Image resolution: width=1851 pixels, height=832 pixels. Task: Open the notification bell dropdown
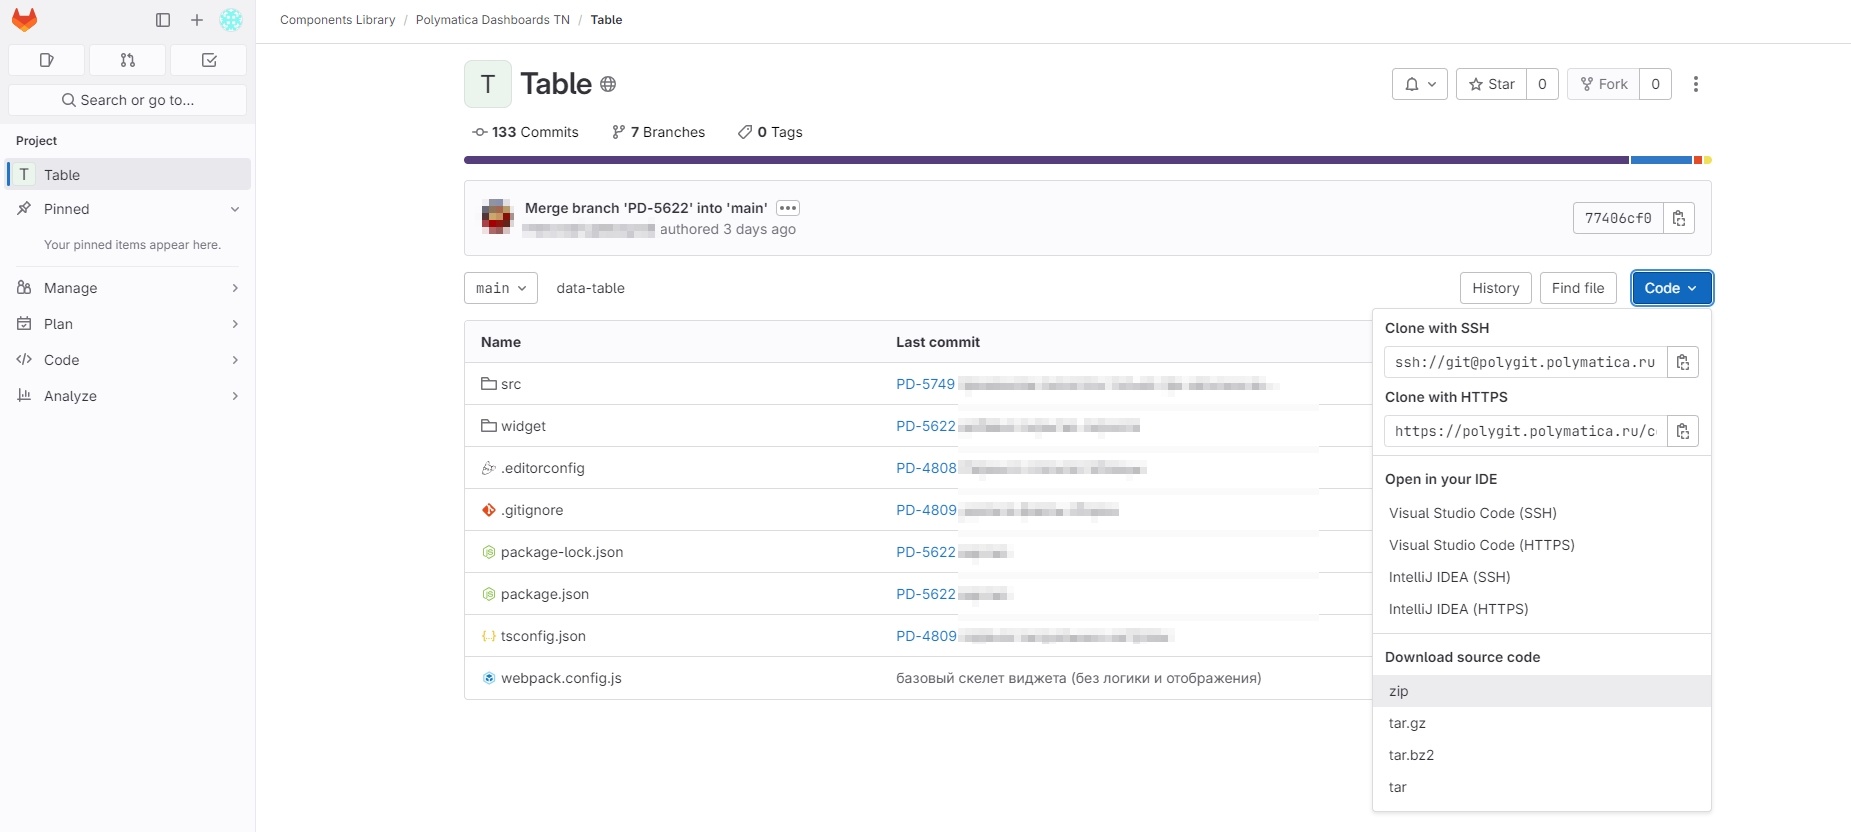(x=1419, y=84)
